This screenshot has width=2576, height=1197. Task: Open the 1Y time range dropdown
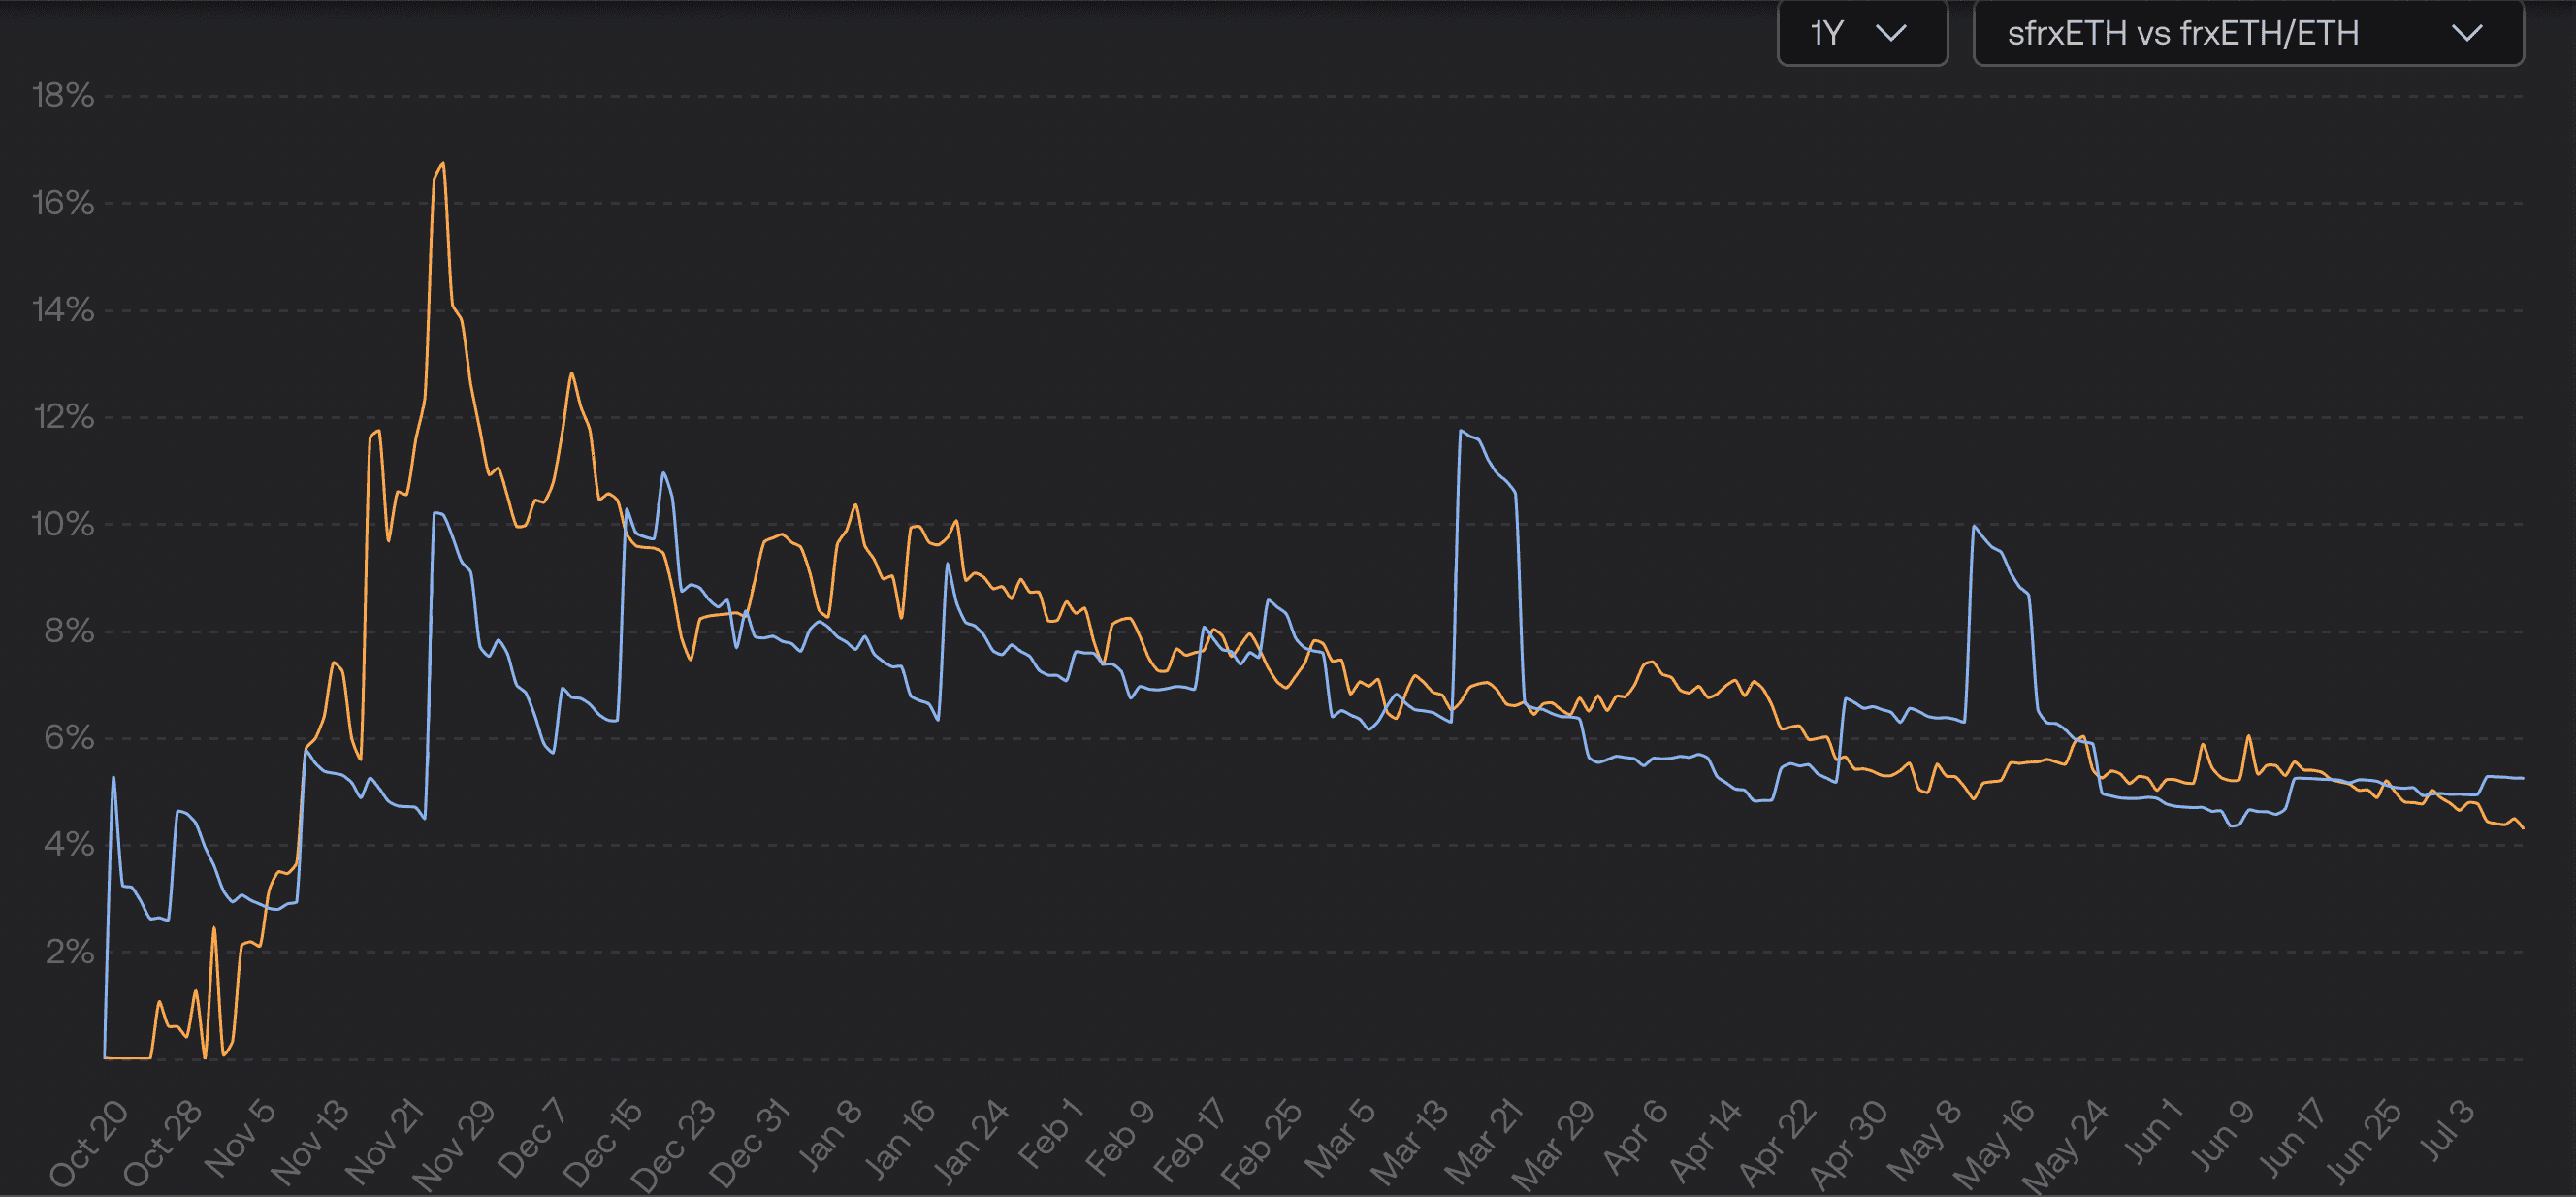1860,33
